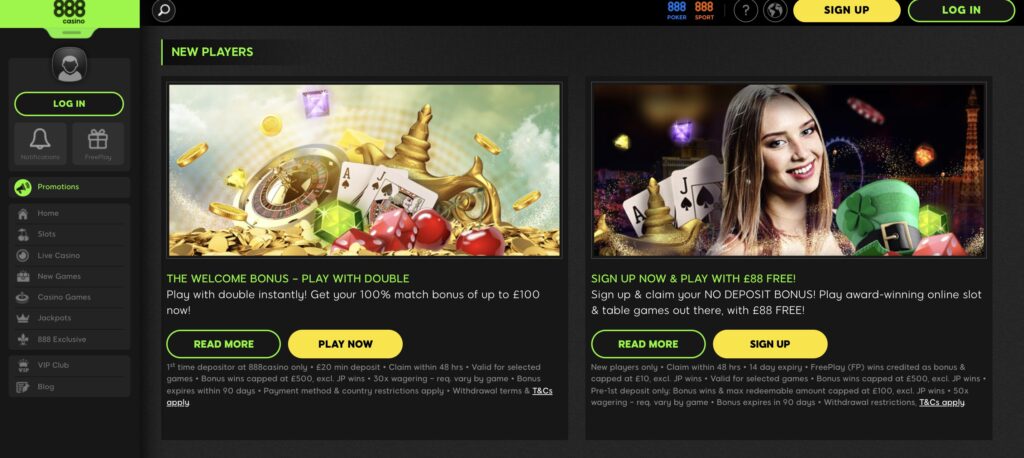Image resolution: width=1024 pixels, height=458 pixels.
Task: Open the FreePlay gift icon
Action: [x=98, y=144]
